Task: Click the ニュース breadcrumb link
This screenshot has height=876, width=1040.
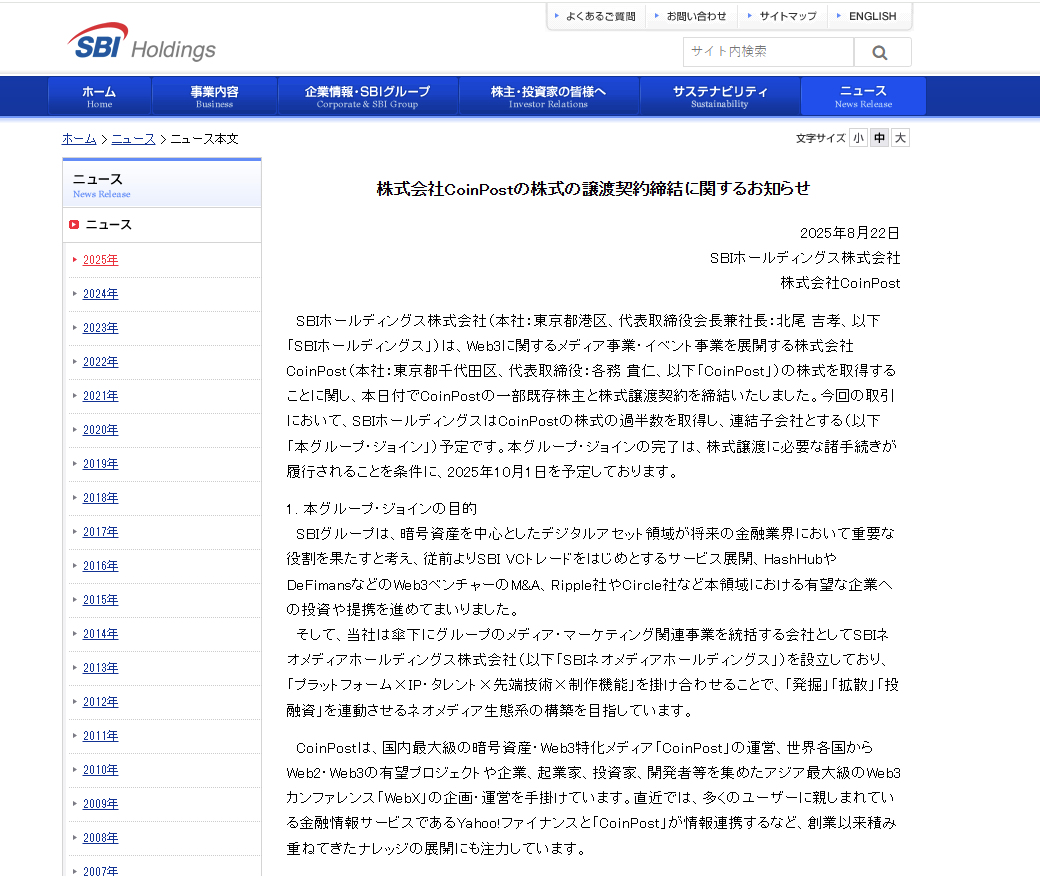Action: pos(133,139)
